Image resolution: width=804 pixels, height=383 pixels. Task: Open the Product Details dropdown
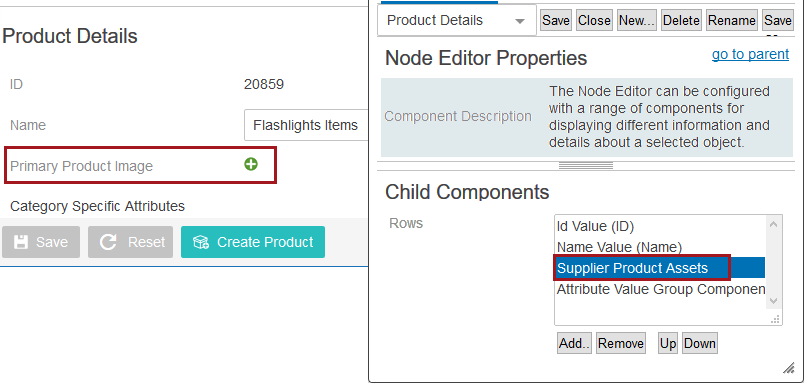coord(457,21)
